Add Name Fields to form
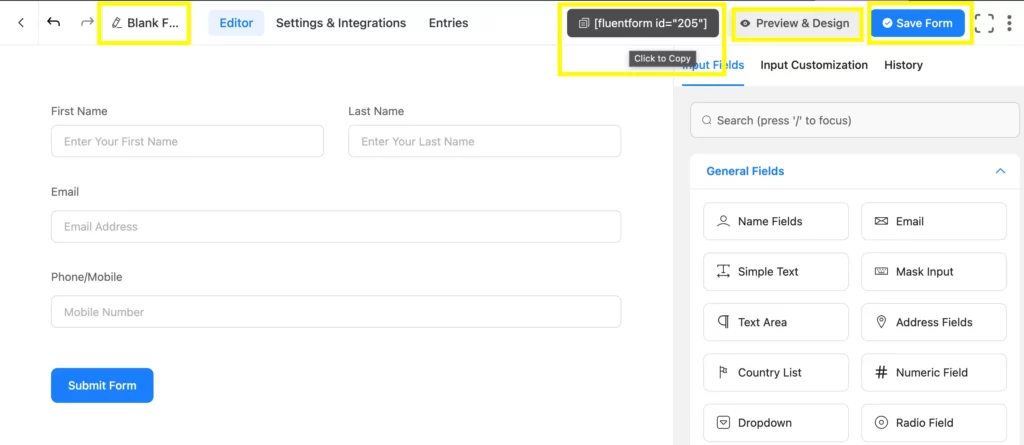The height and width of the screenshot is (445, 1024). [x=775, y=221]
